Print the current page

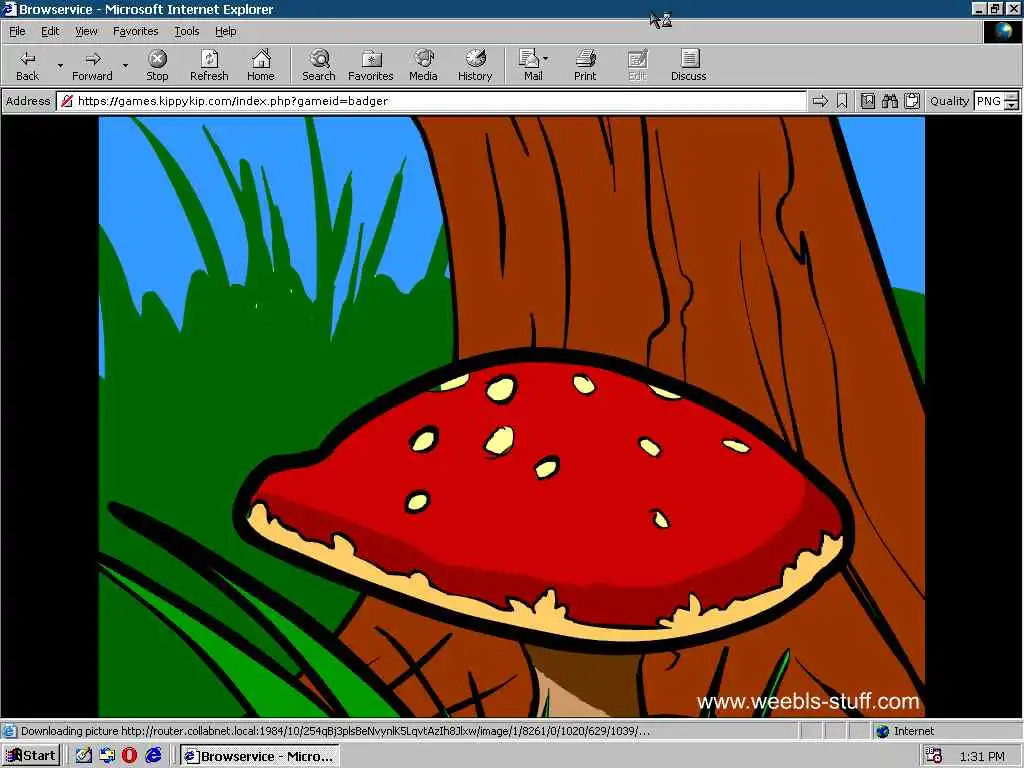point(585,65)
